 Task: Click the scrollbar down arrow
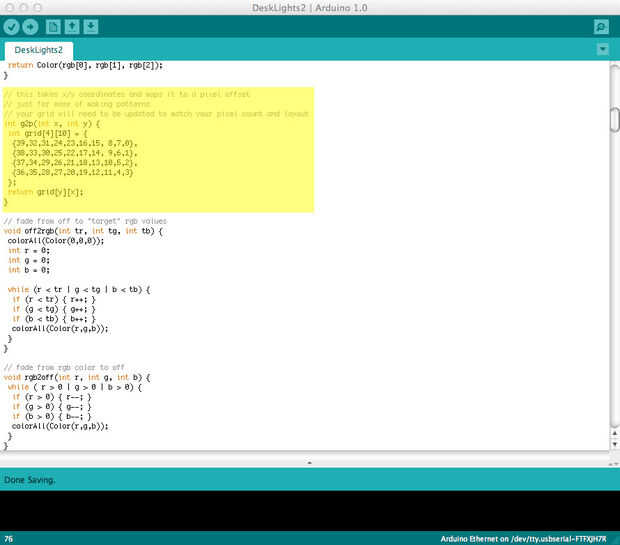[x=614, y=444]
